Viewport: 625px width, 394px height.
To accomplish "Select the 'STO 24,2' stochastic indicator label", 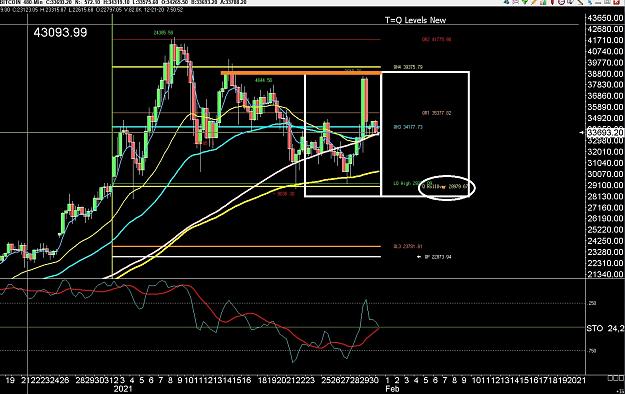I will [x=605, y=328].
